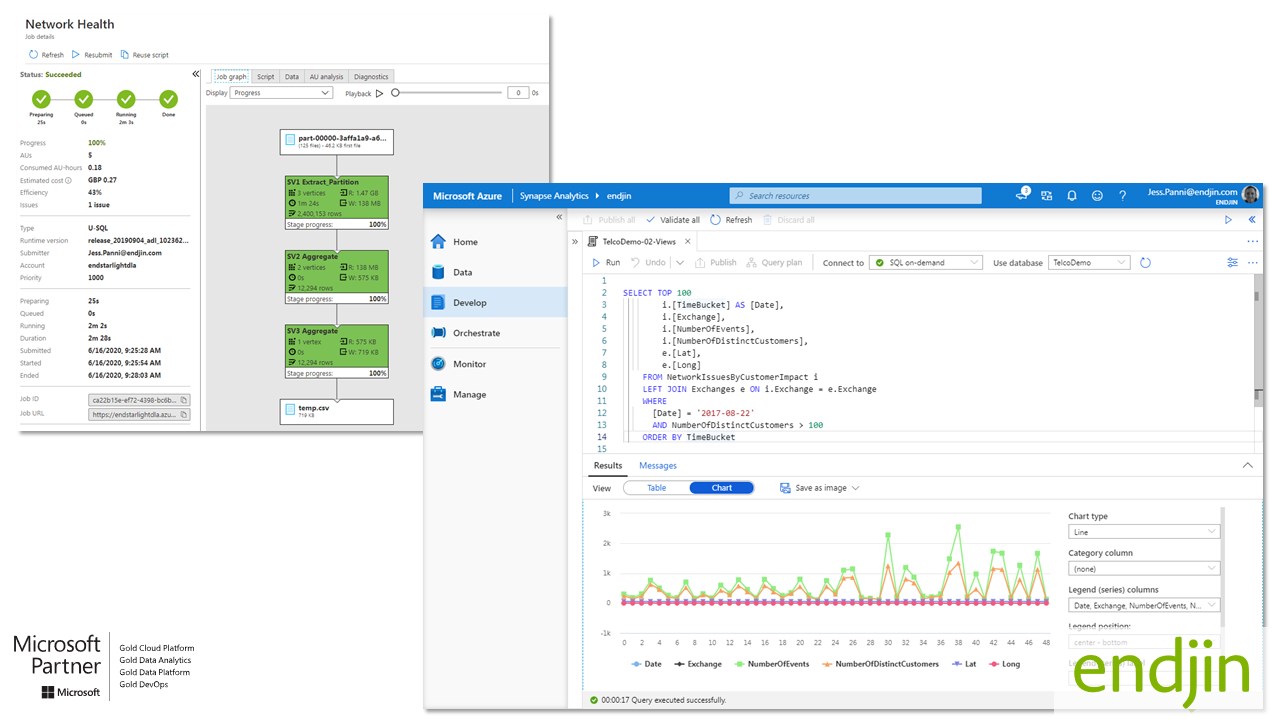Image resolution: width=1280 pixels, height=720 pixels.
Task: Collapse the right panel via the top-right double chevron
Action: point(1252,220)
